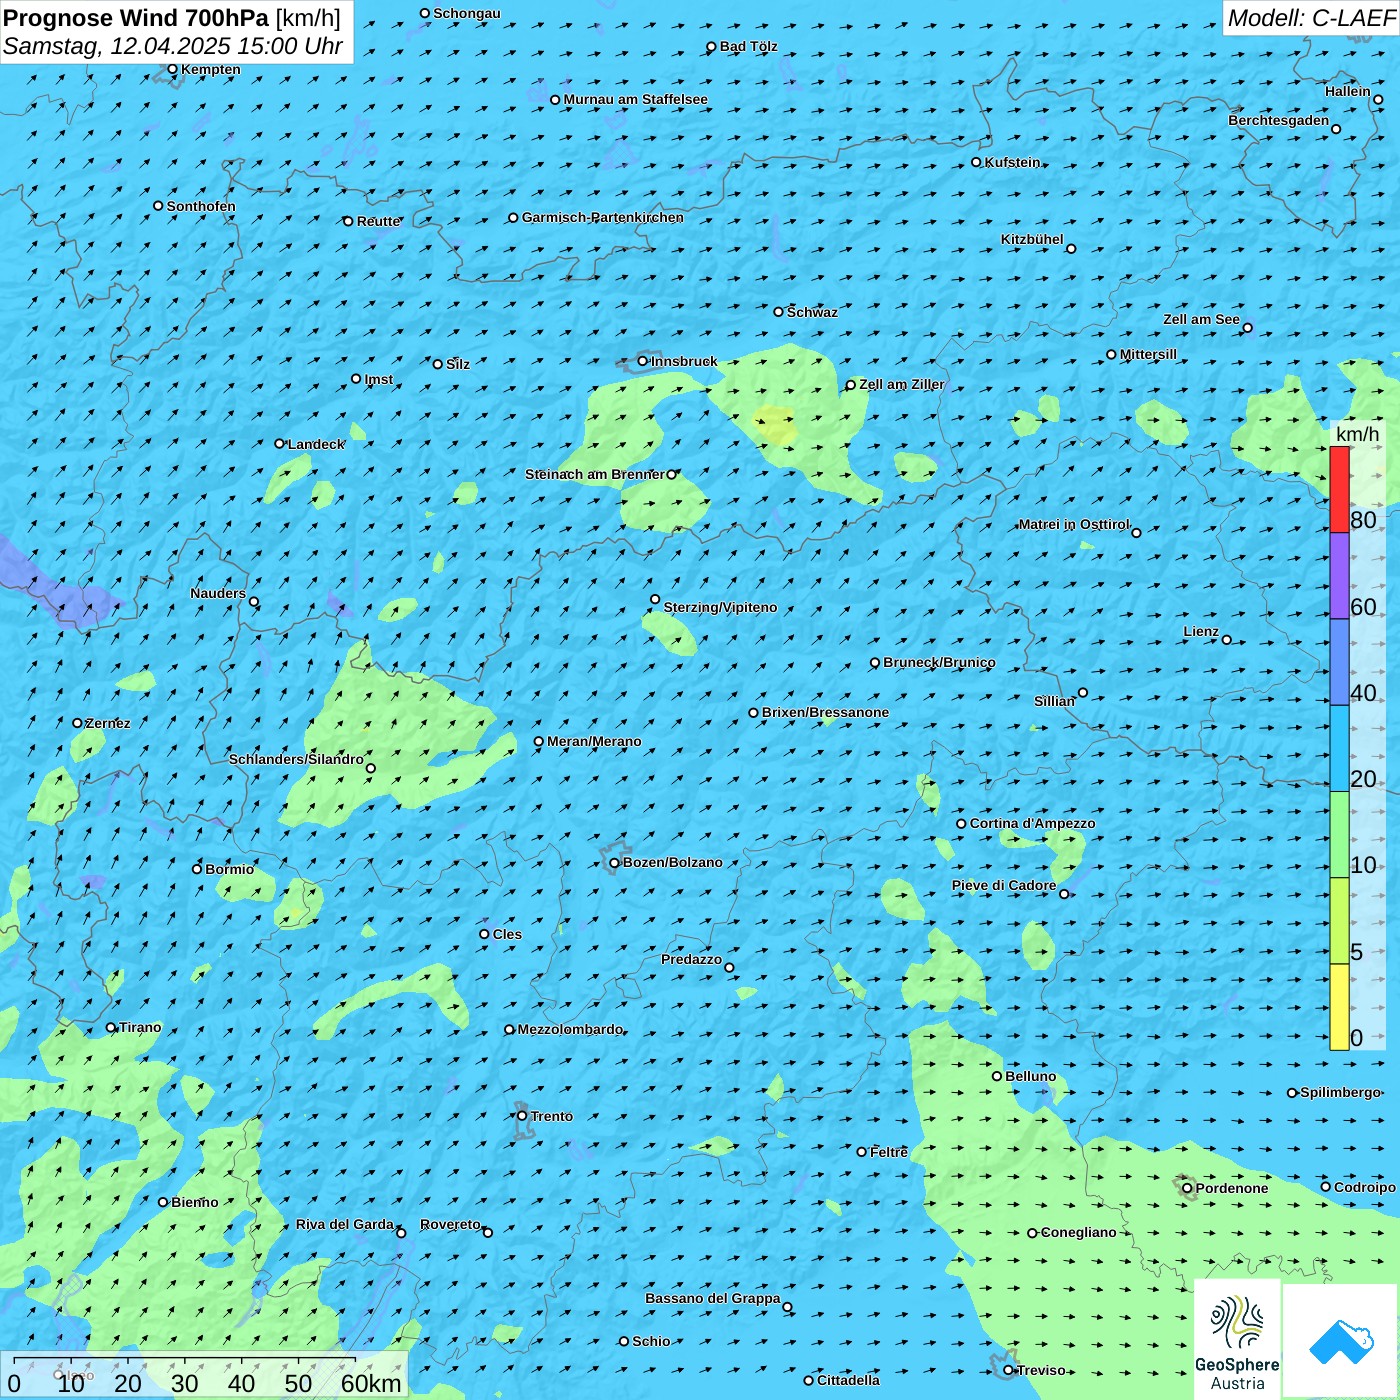Viewport: 1400px width, 1400px height.
Task: Select the Treviso city label
Action: [x=1041, y=1370]
